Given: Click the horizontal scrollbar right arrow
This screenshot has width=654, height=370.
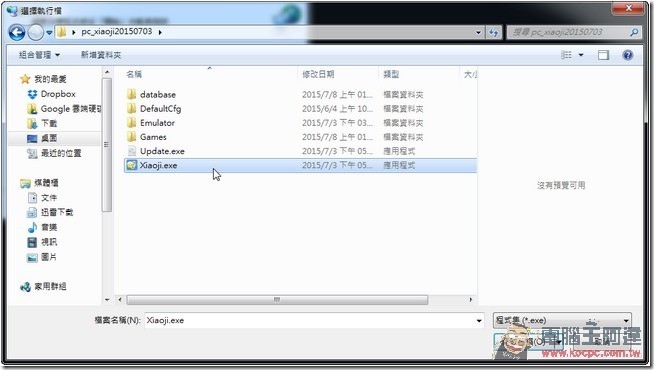Looking at the screenshot, I should click(471, 300).
